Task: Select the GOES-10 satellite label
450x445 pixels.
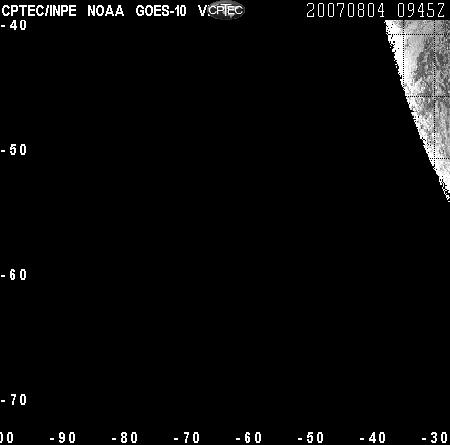Action: (161, 11)
